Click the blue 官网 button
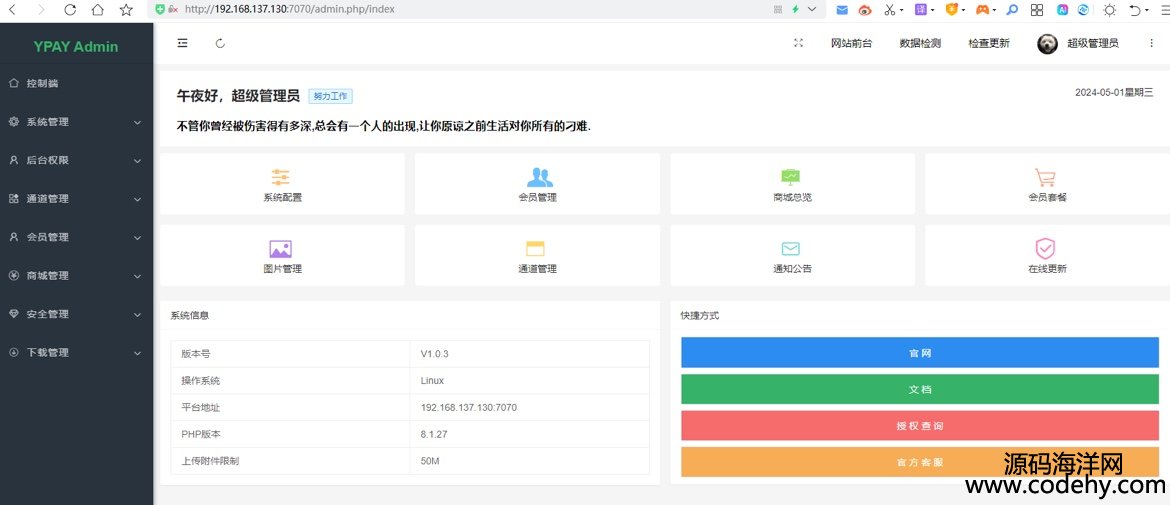The height and width of the screenshot is (505, 1170). click(919, 353)
